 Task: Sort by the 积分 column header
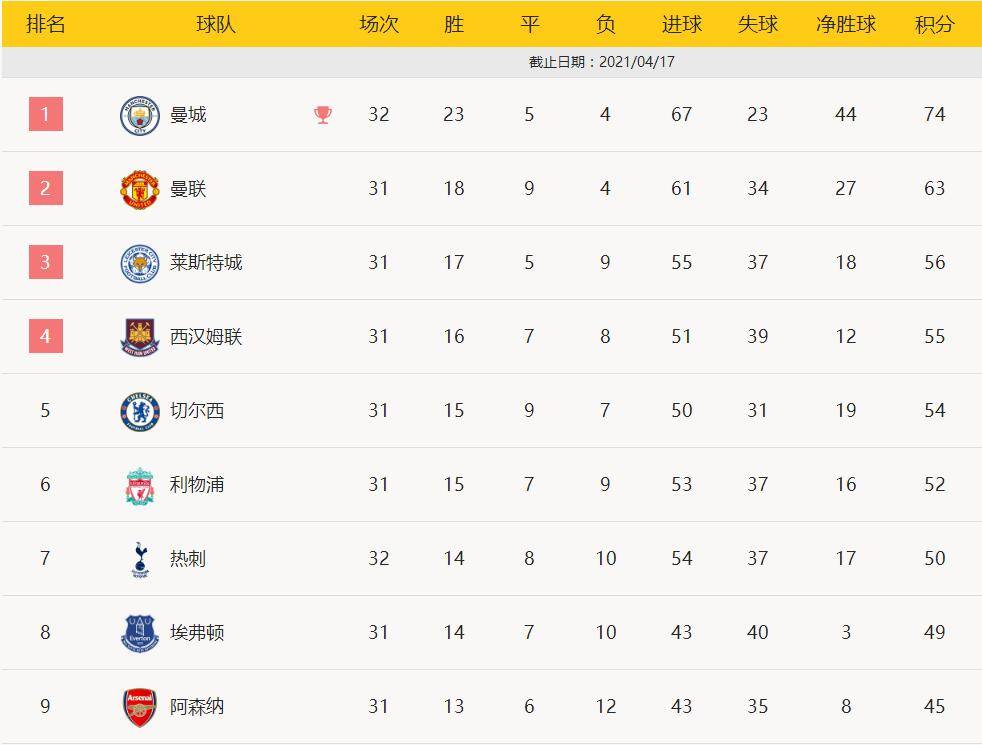click(934, 25)
